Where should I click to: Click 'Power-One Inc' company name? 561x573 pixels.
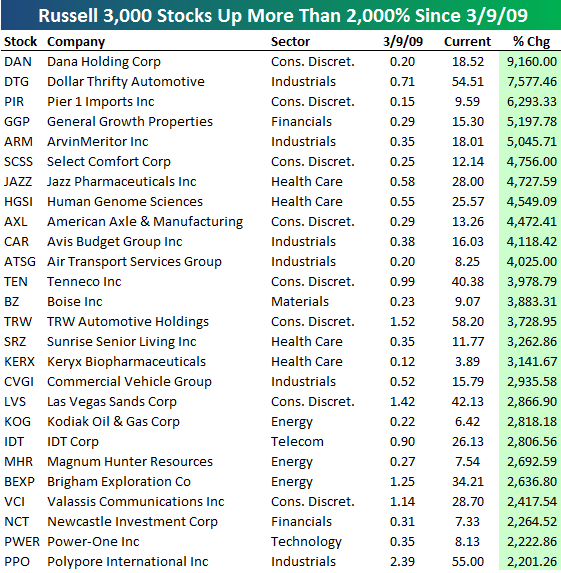(x=93, y=542)
